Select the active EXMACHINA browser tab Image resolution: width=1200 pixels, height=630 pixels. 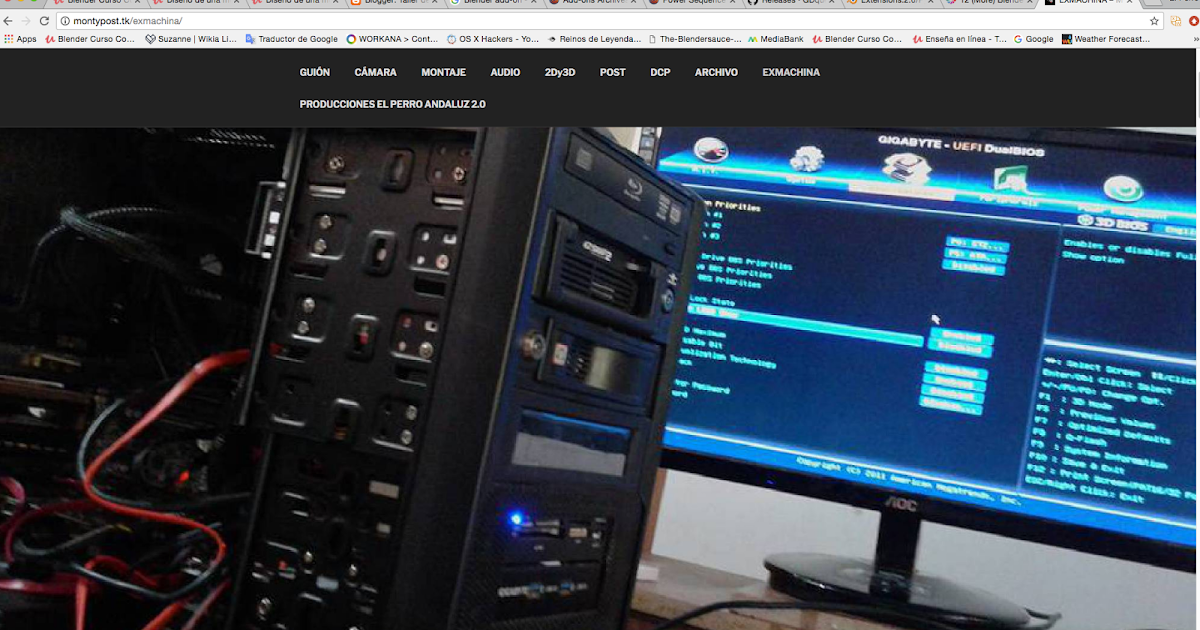1089,3
